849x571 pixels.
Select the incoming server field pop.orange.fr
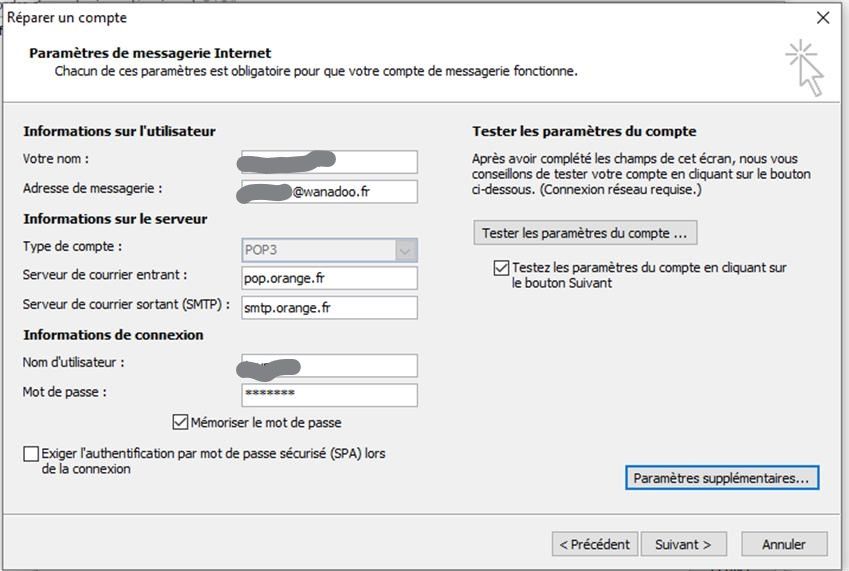point(329,278)
